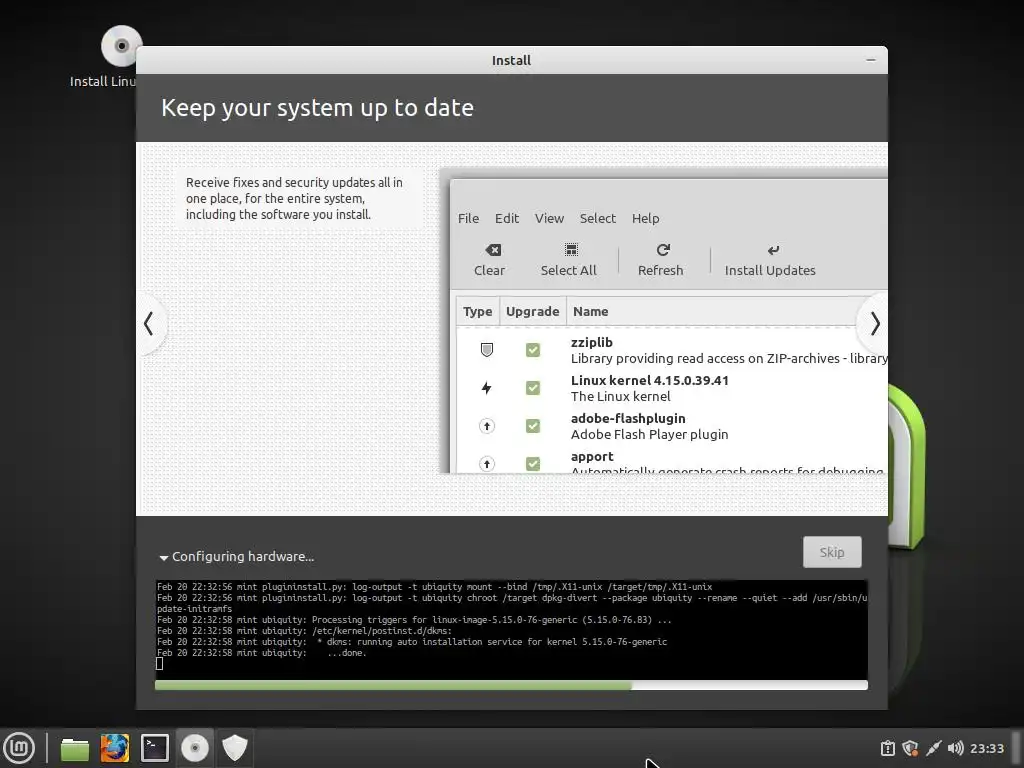The height and width of the screenshot is (768, 1024).
Task: Open the clipboard-style tray icon
Action: [x=888, y=748]
